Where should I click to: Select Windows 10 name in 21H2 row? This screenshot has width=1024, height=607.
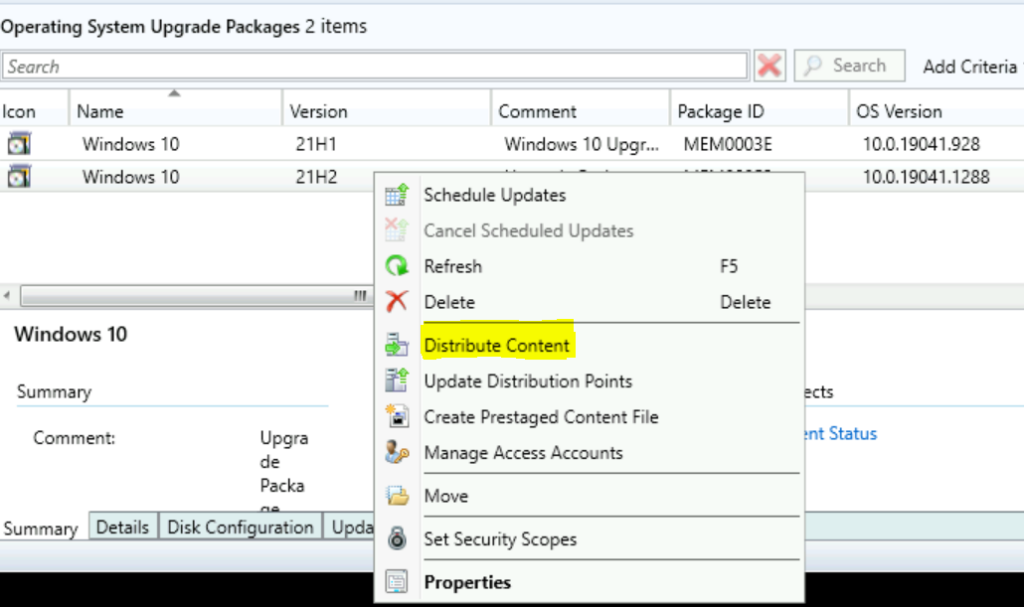point(131,176)
